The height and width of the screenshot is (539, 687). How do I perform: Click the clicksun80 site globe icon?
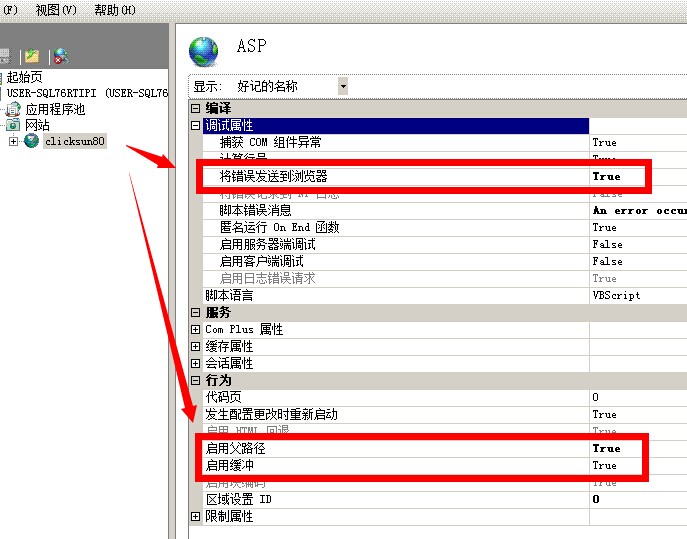(x=32, y=141)
